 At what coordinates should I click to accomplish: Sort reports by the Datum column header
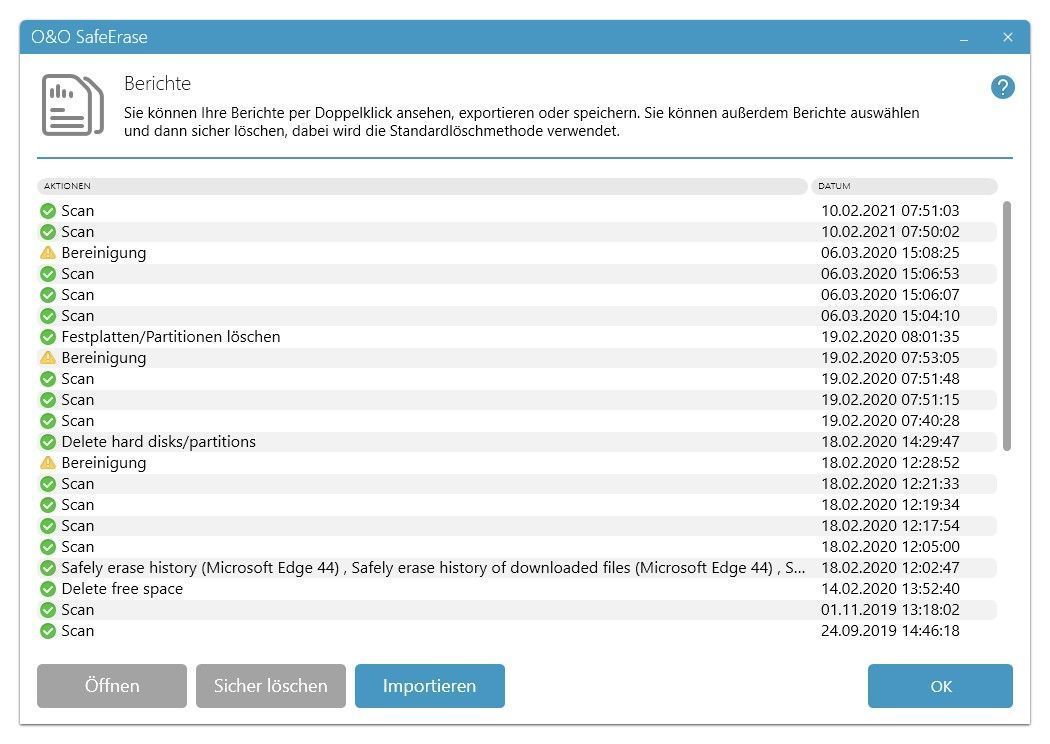pyautogui.click(x=903, y=186)
